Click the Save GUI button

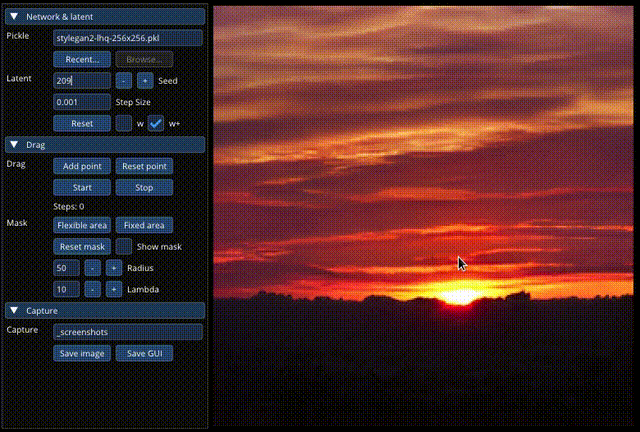pyautogui.click(x=144, y=353)
